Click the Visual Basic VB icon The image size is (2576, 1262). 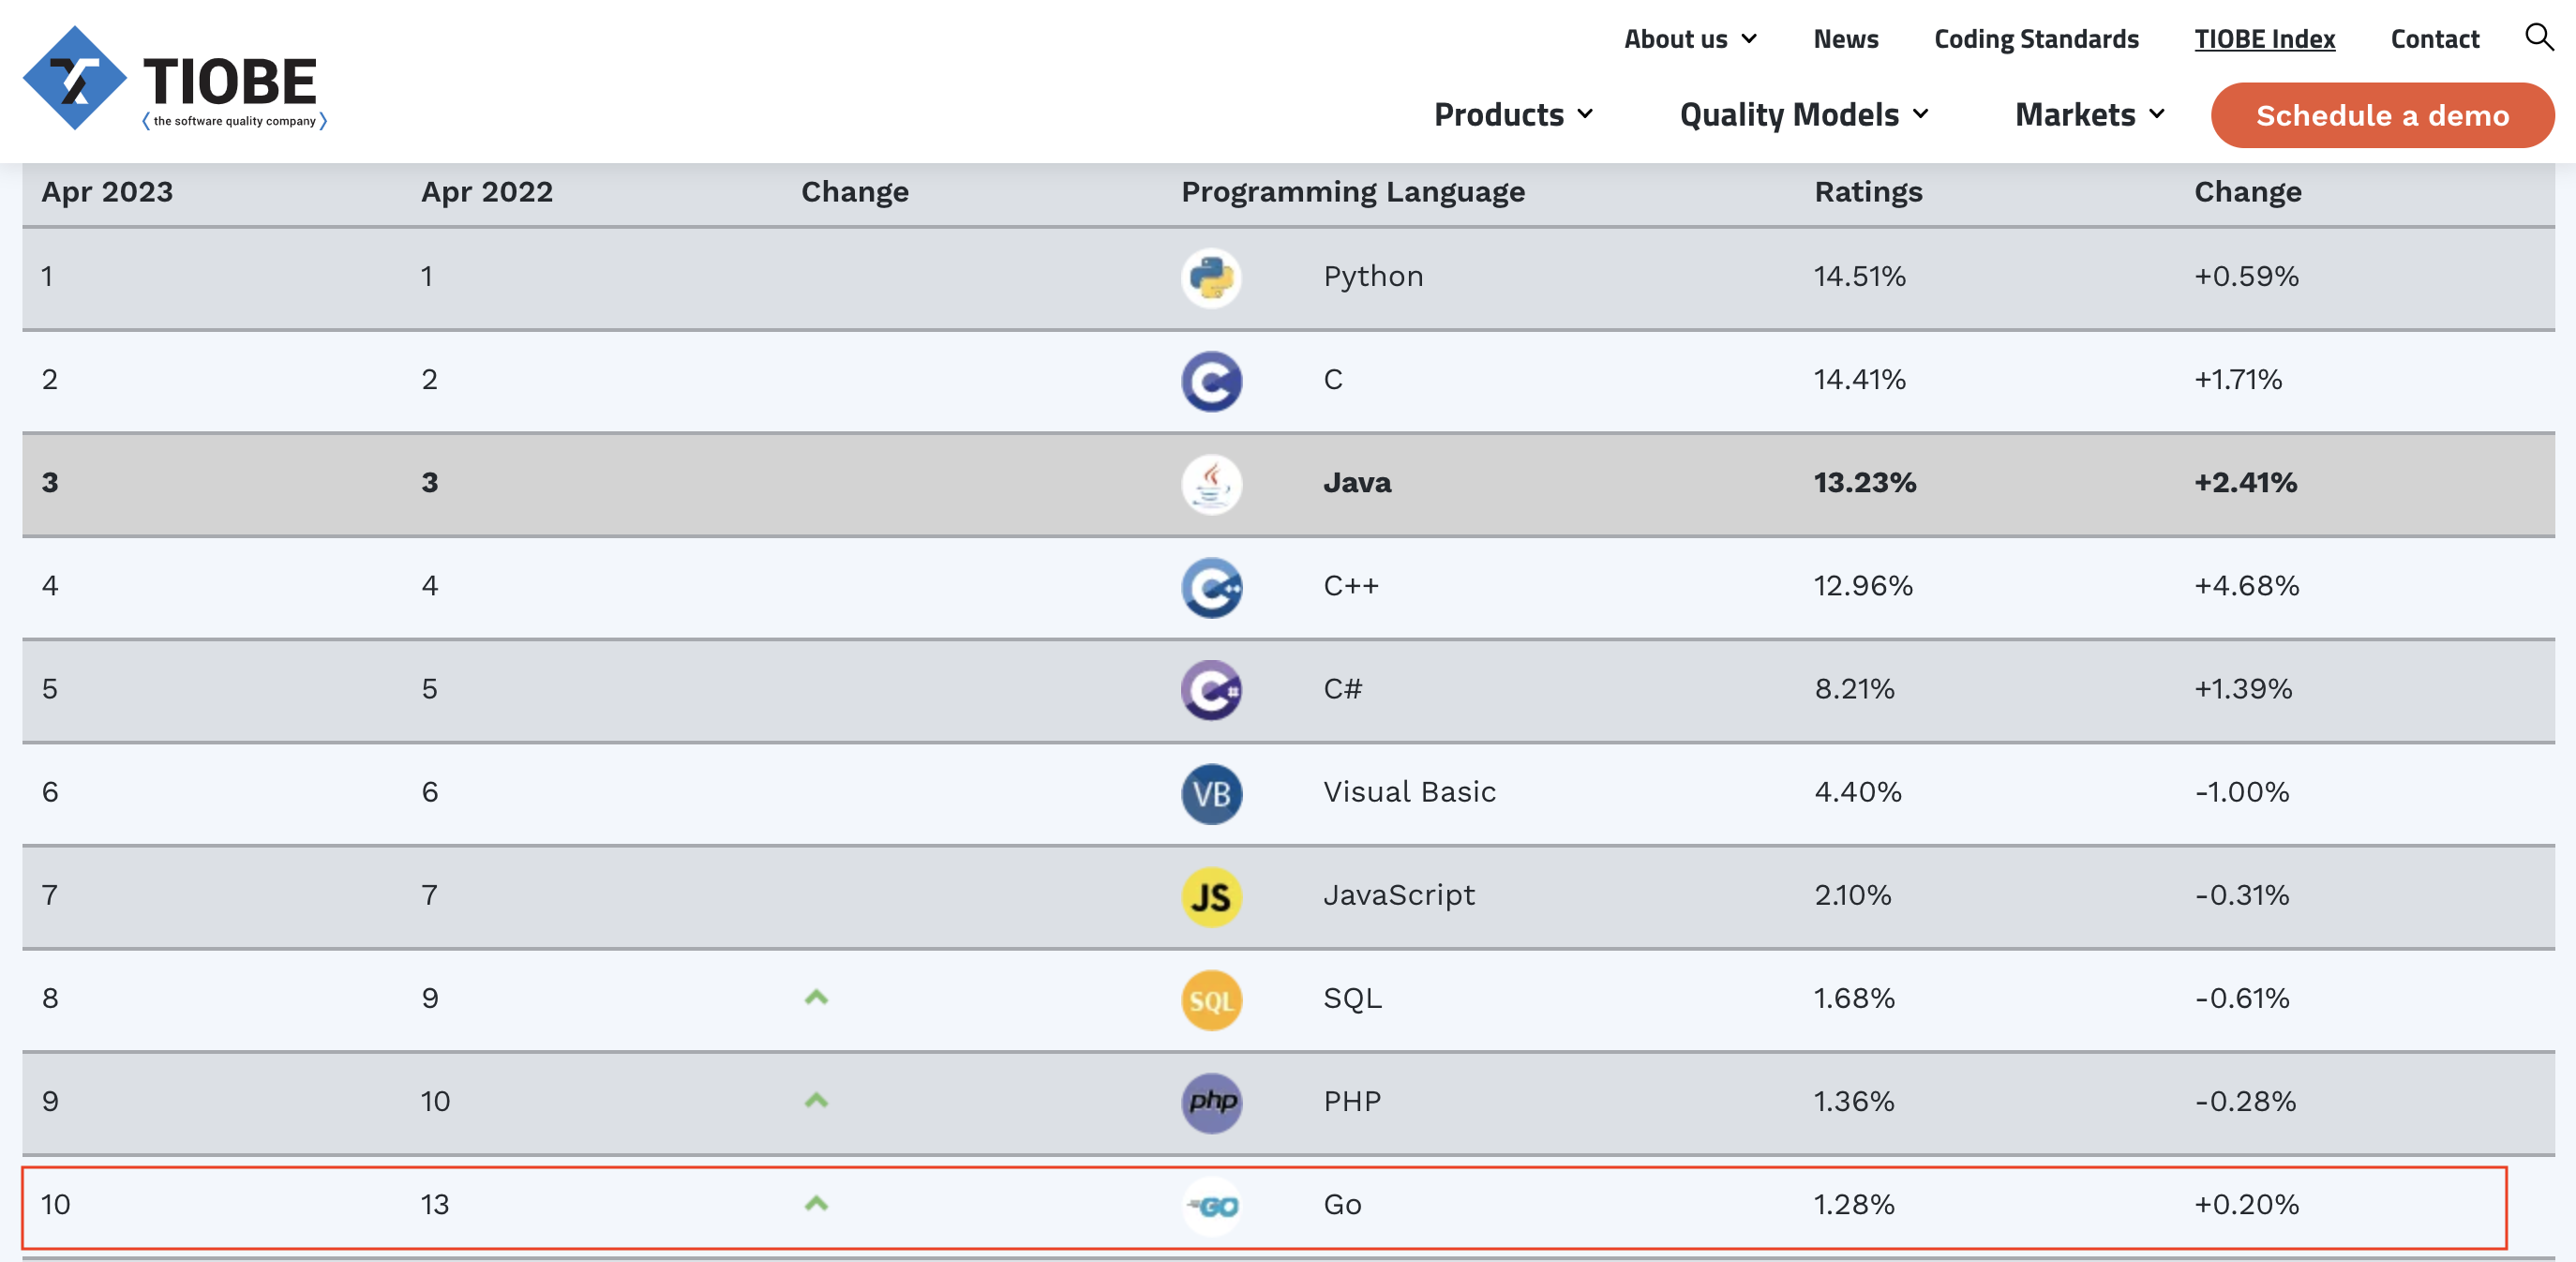tap(1211, 793)
